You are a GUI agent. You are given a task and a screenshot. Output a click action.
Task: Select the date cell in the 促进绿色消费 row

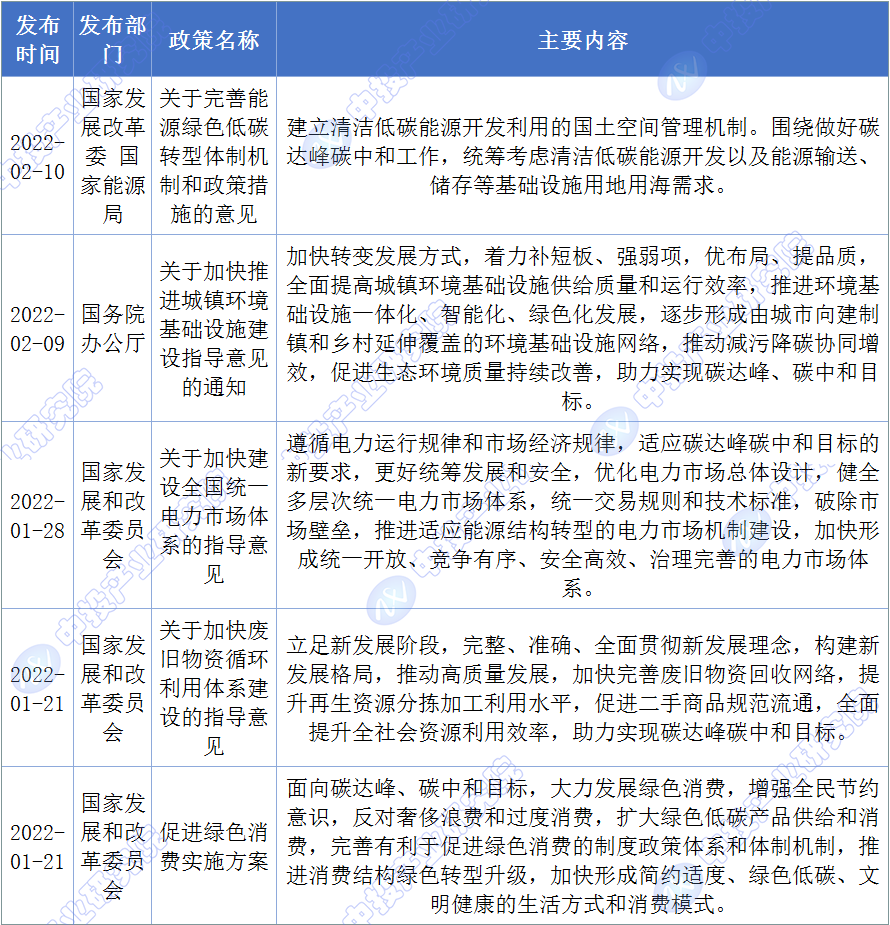coord(37,846)
